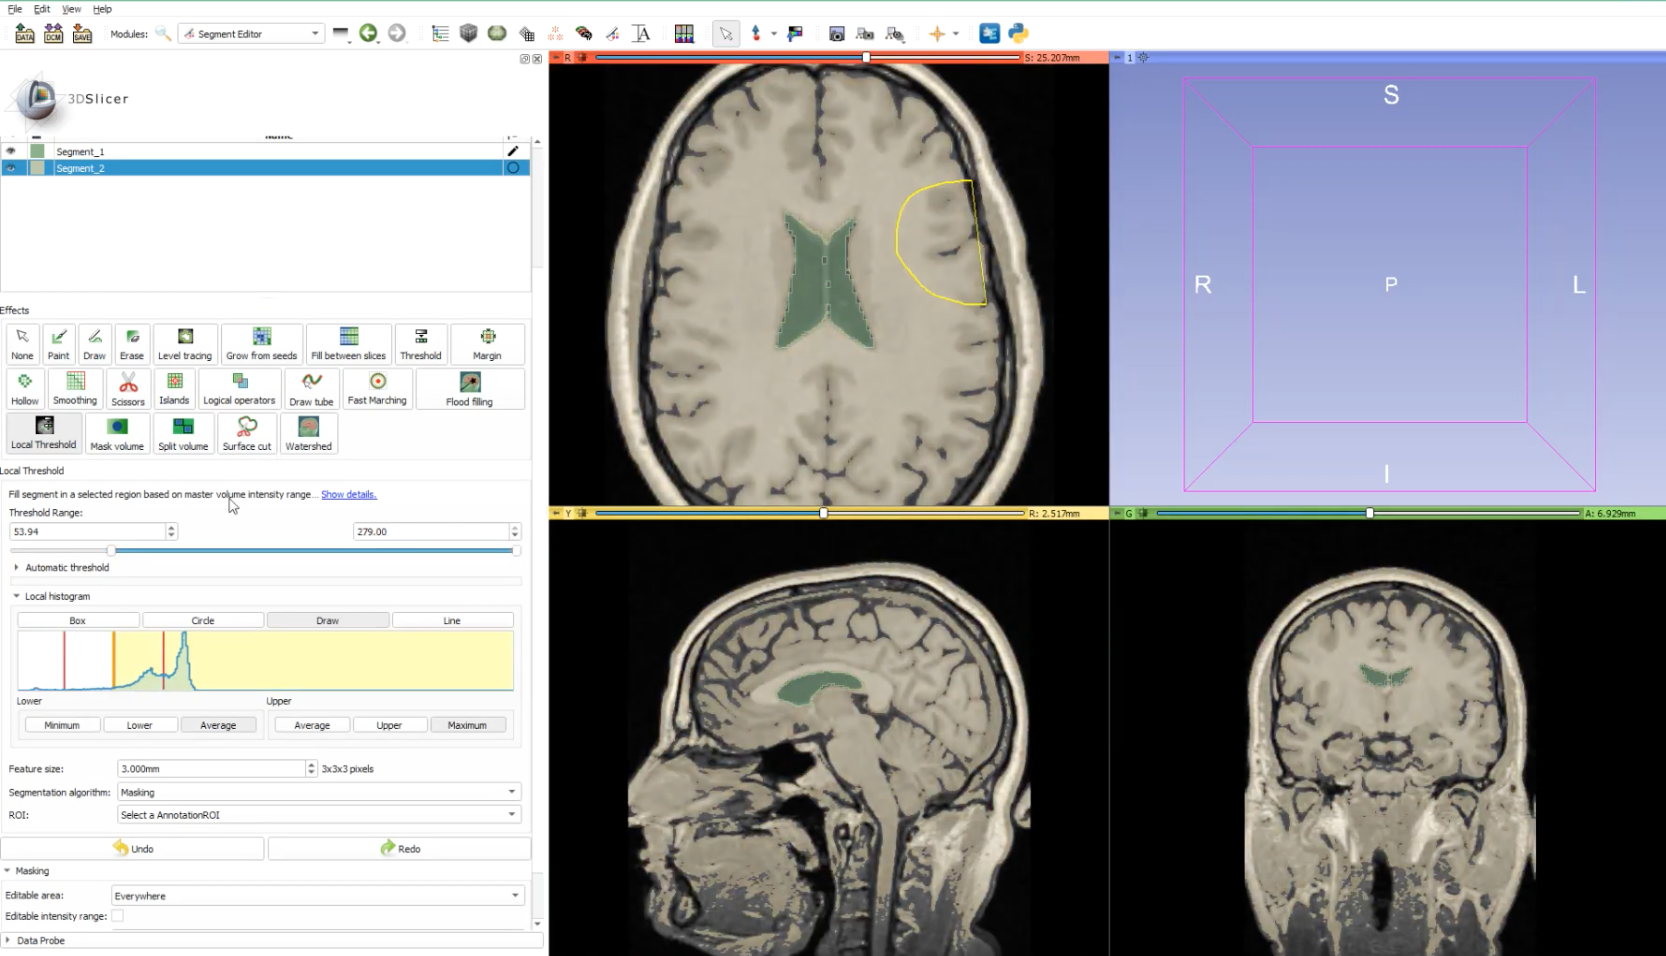Click the Undo button
Image resolution: width=1666 pixels, height=956 pixels.
[x=133, y=848]
